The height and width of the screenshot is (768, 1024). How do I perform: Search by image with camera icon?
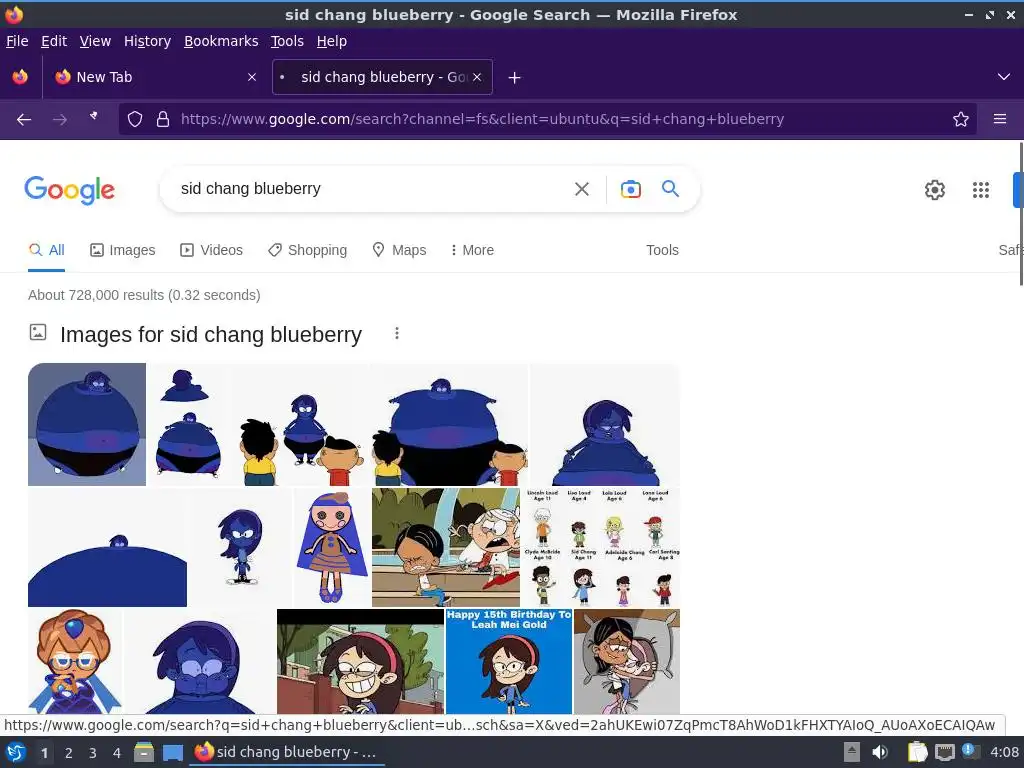[630, 189]
